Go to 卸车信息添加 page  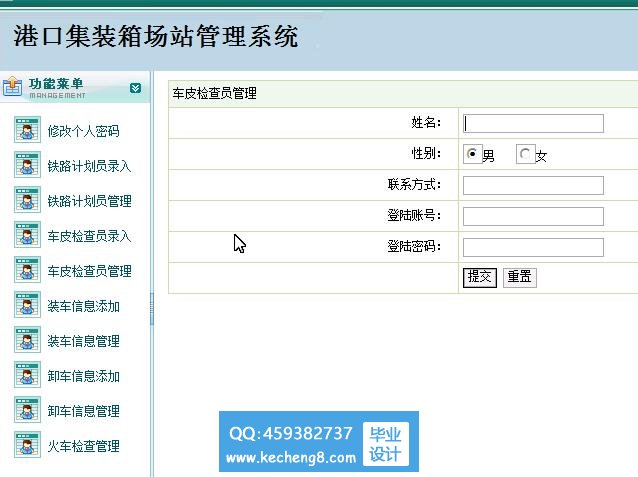(83, 376)
